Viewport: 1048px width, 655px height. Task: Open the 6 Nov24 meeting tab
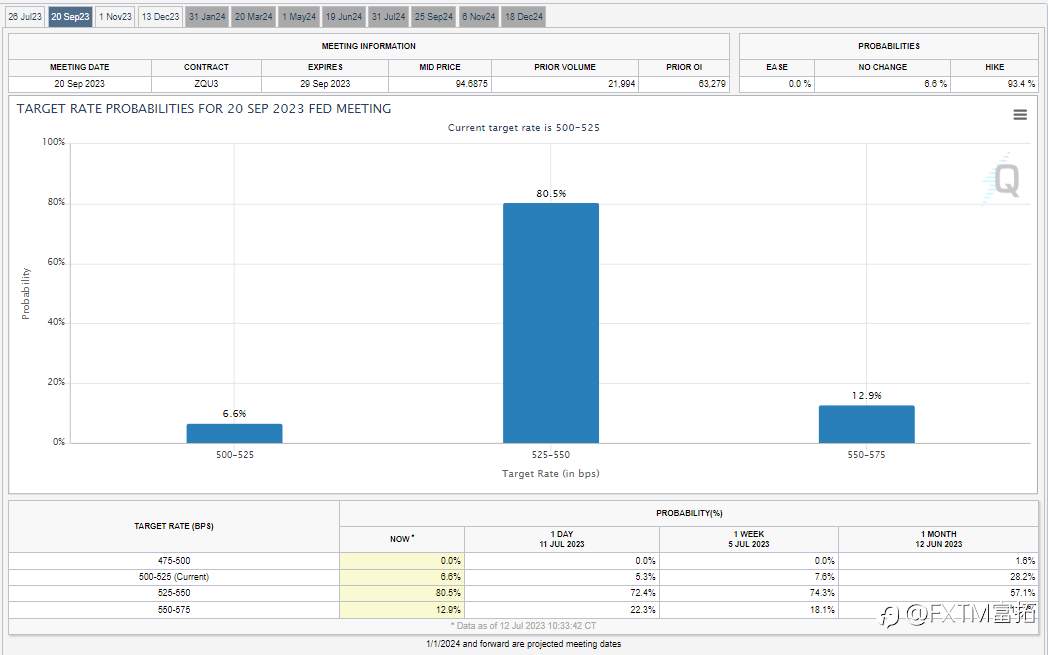tap(479, 17)
